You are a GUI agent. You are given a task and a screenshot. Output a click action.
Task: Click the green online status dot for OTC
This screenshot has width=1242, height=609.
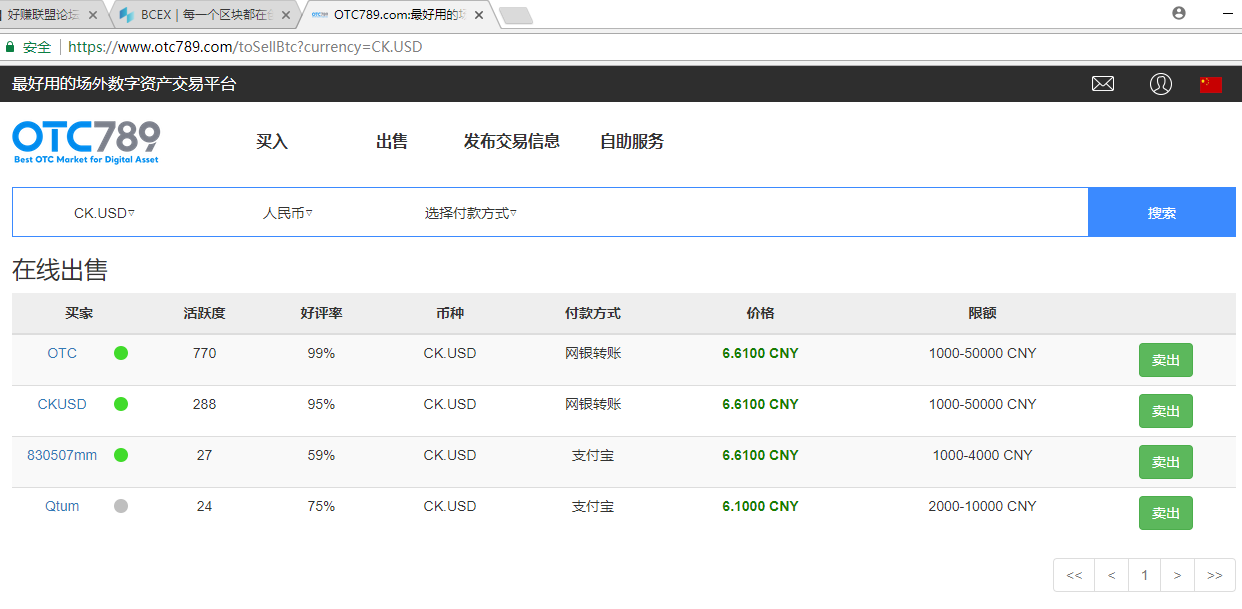pos(121,353)
